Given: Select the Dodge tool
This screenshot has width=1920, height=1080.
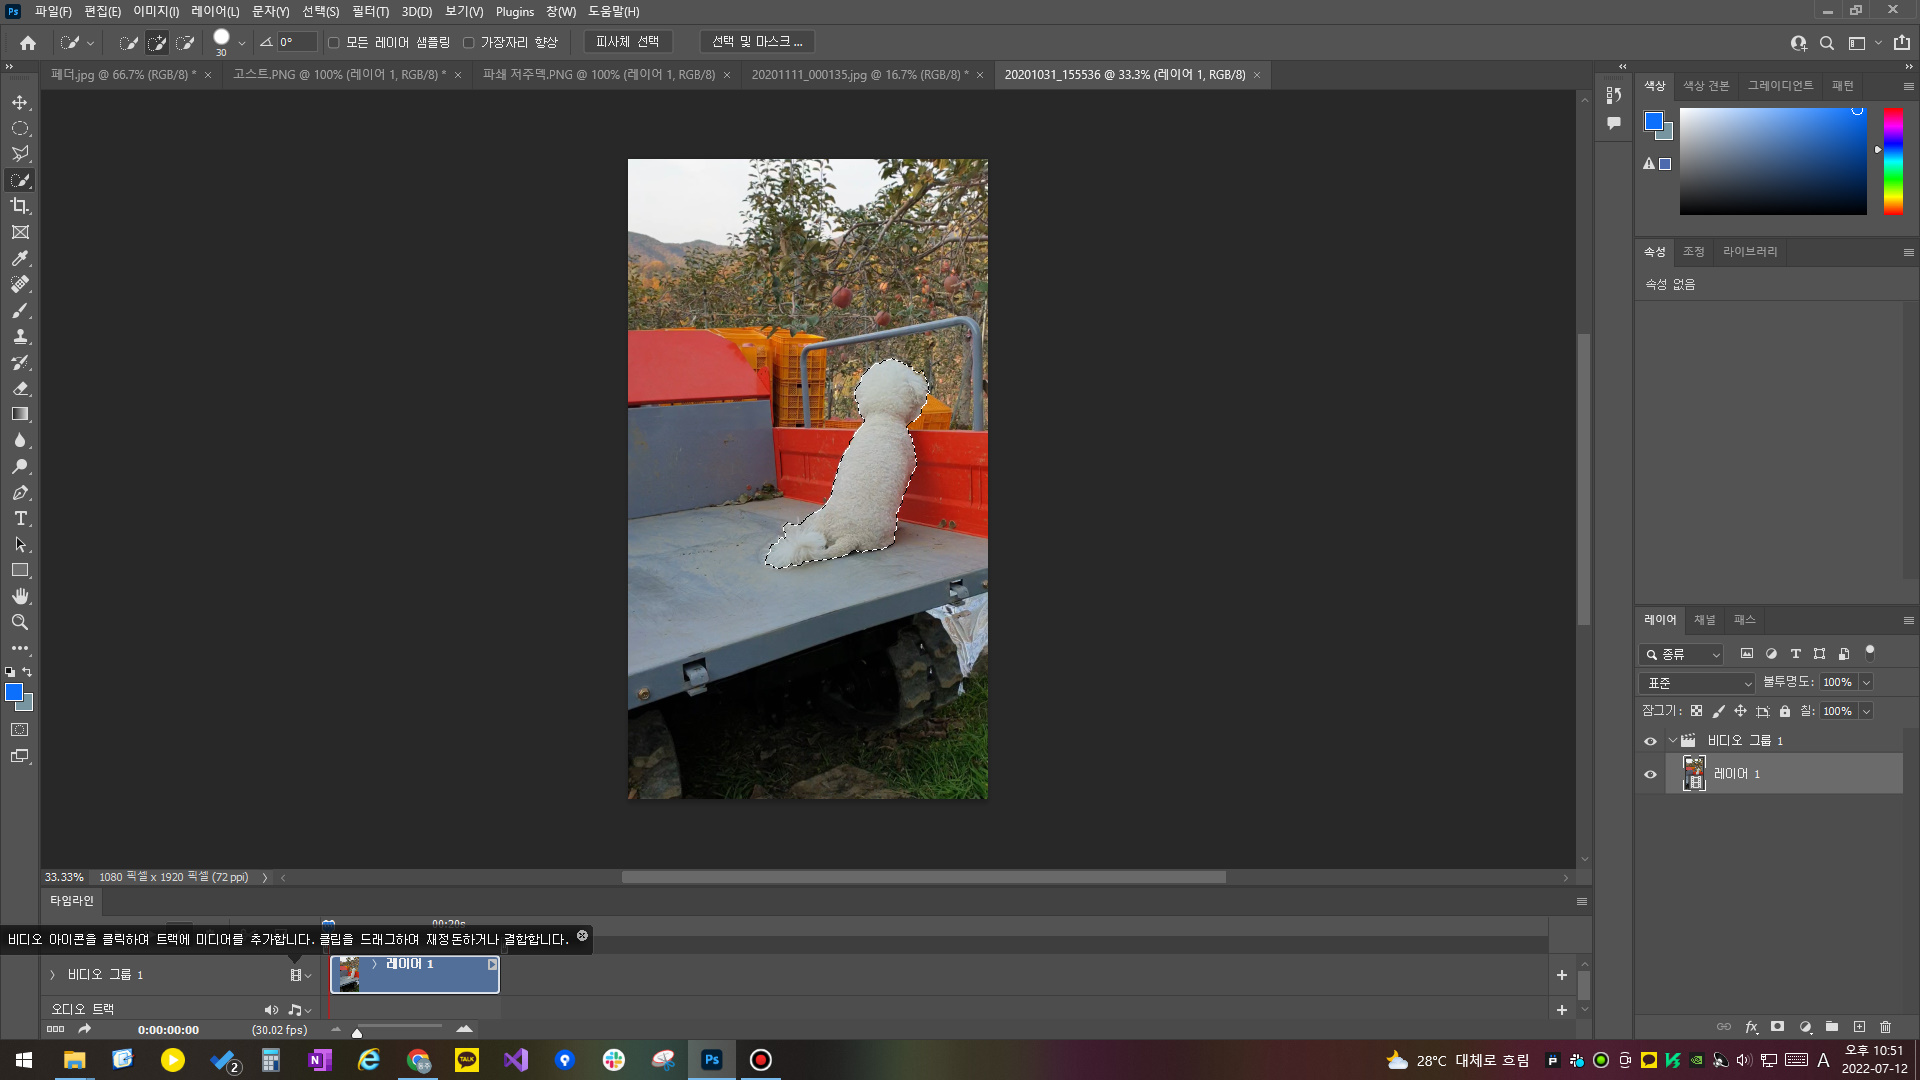Looking at the screenshot, I should coord(20,466).
